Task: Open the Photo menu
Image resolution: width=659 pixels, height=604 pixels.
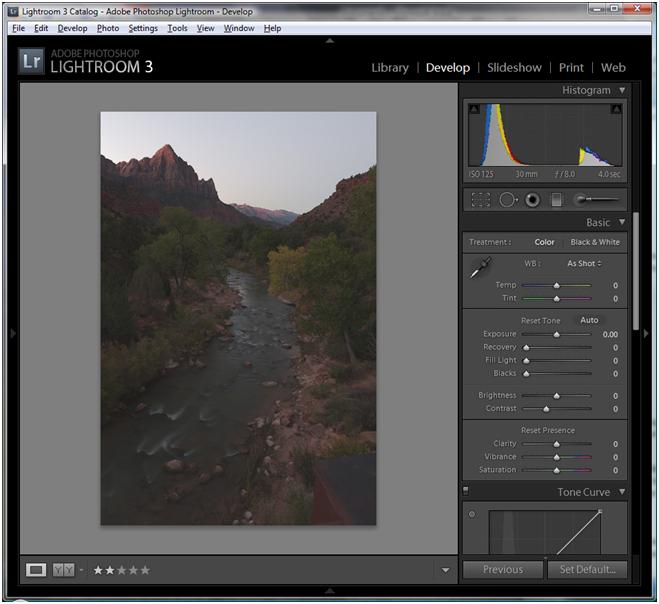Action: (x=108, y=28)
